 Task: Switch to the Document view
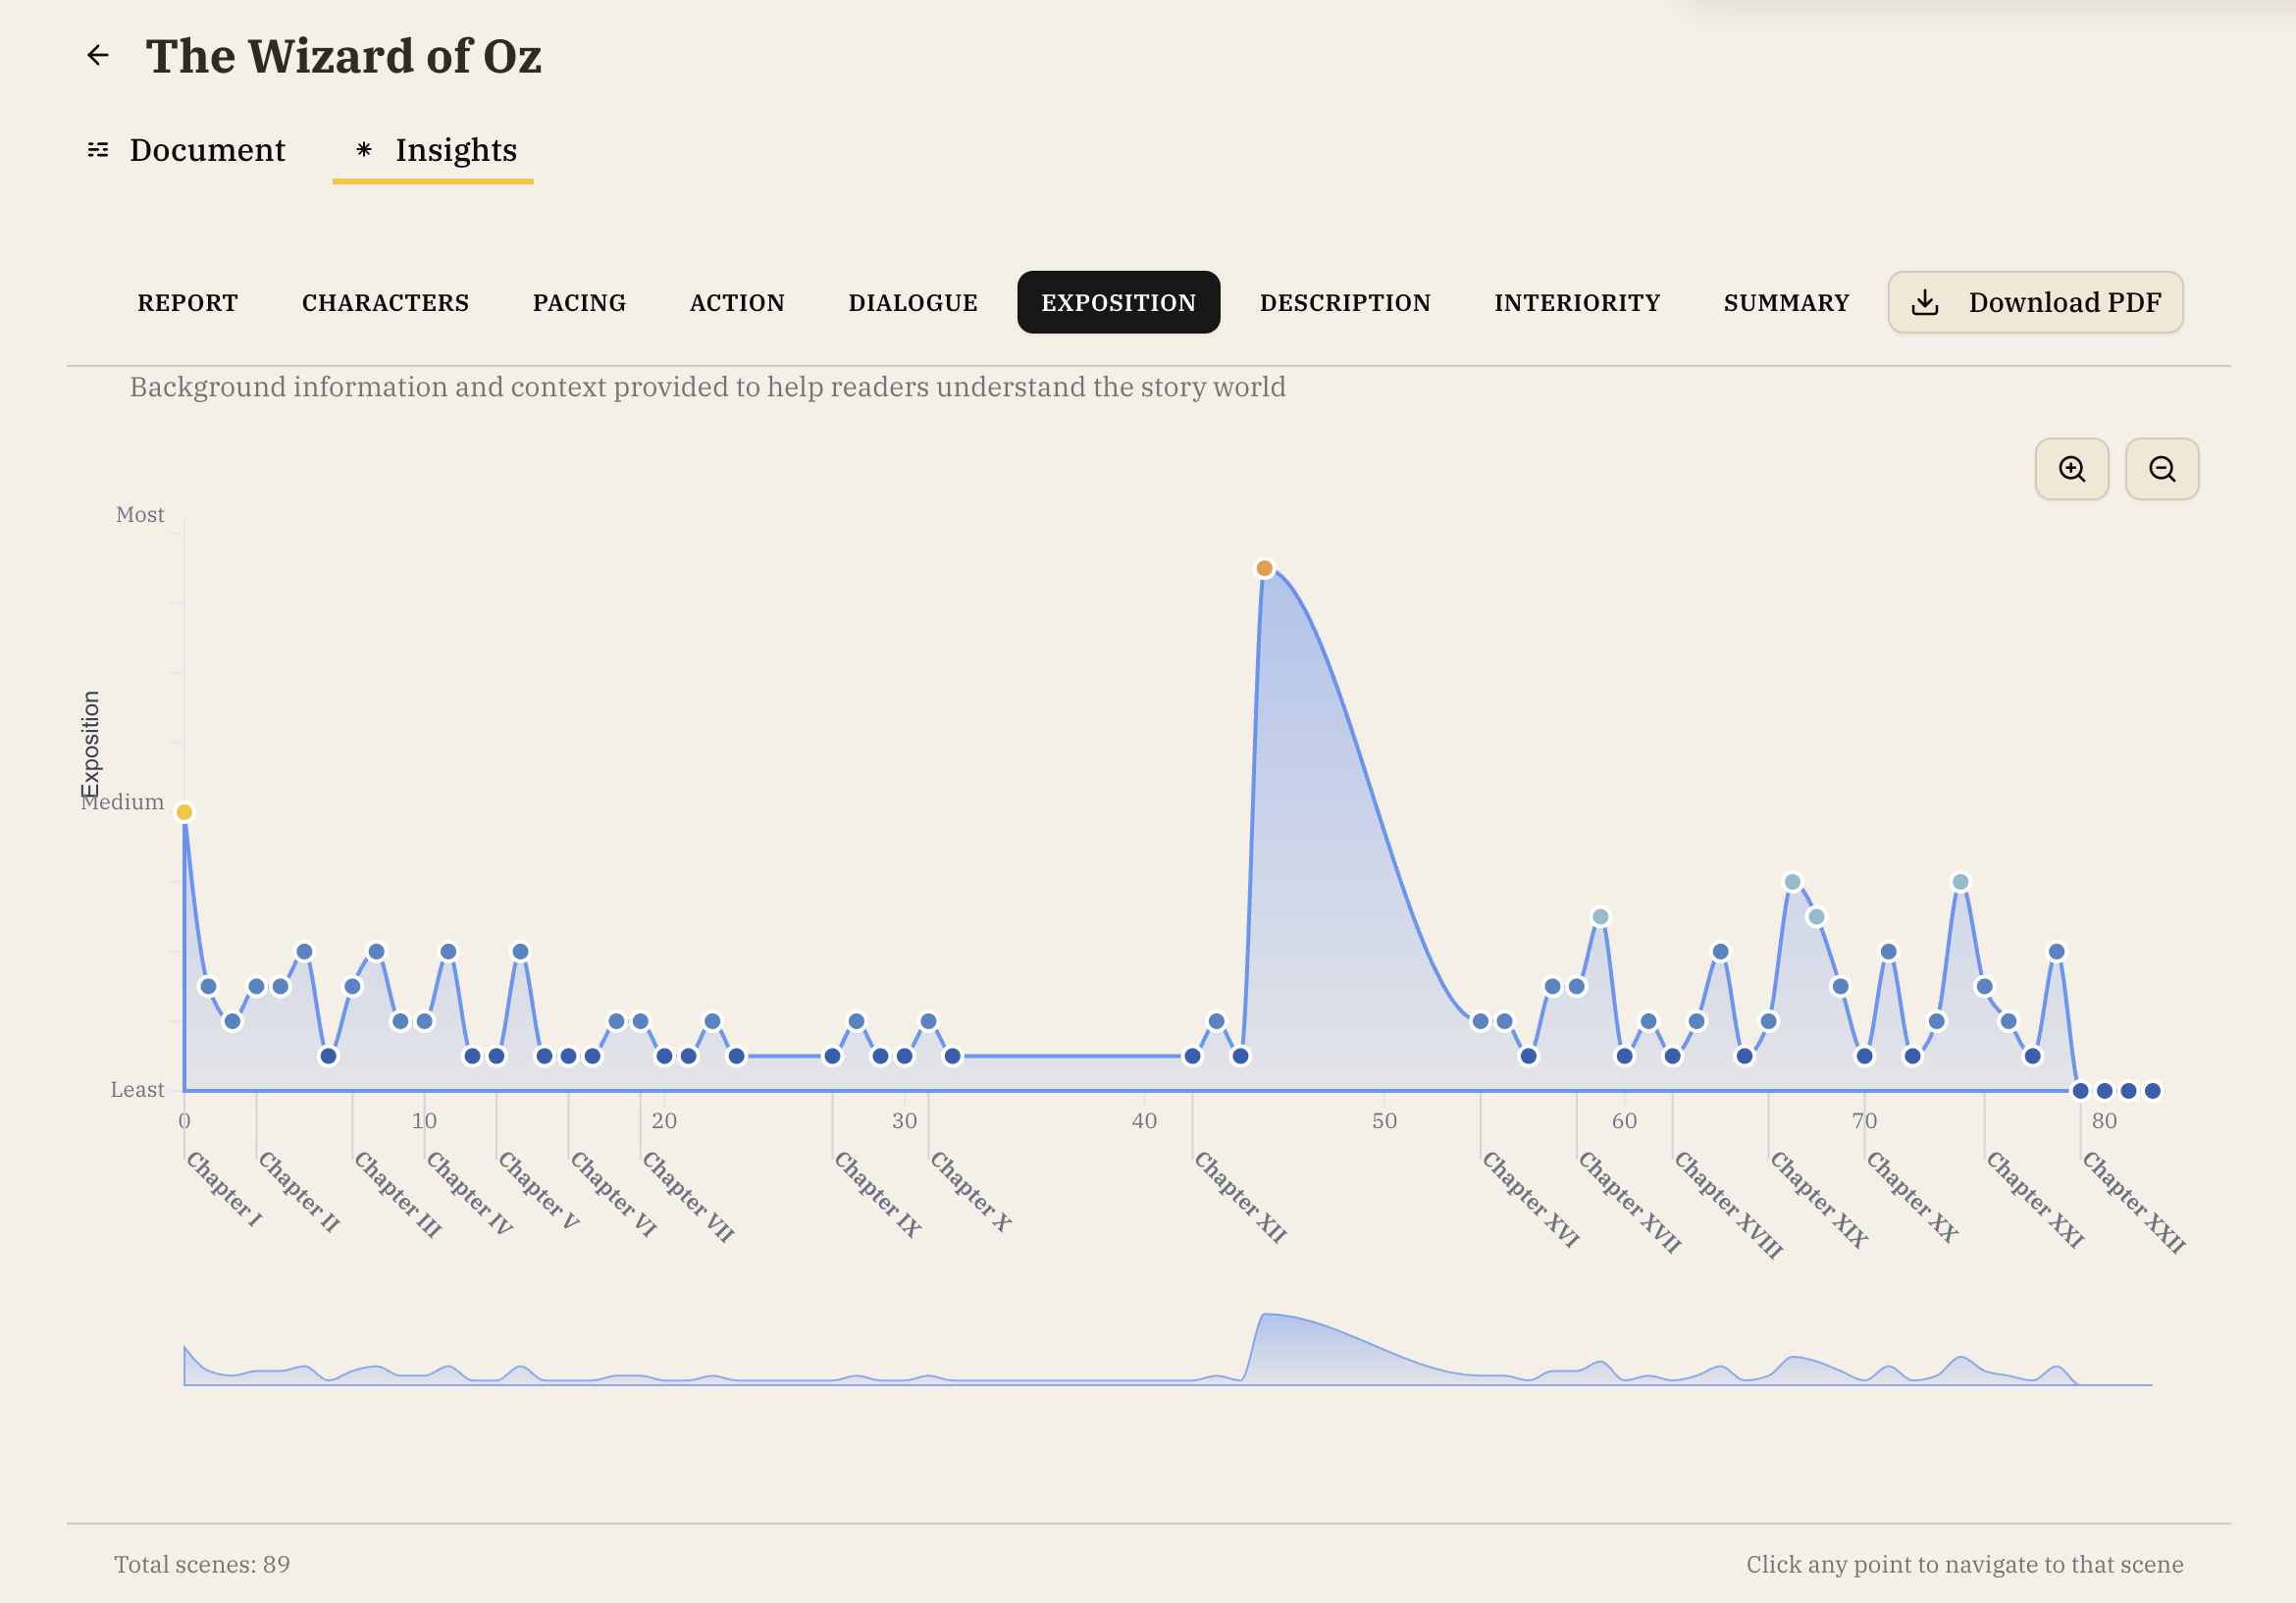(x=206, y=150)
